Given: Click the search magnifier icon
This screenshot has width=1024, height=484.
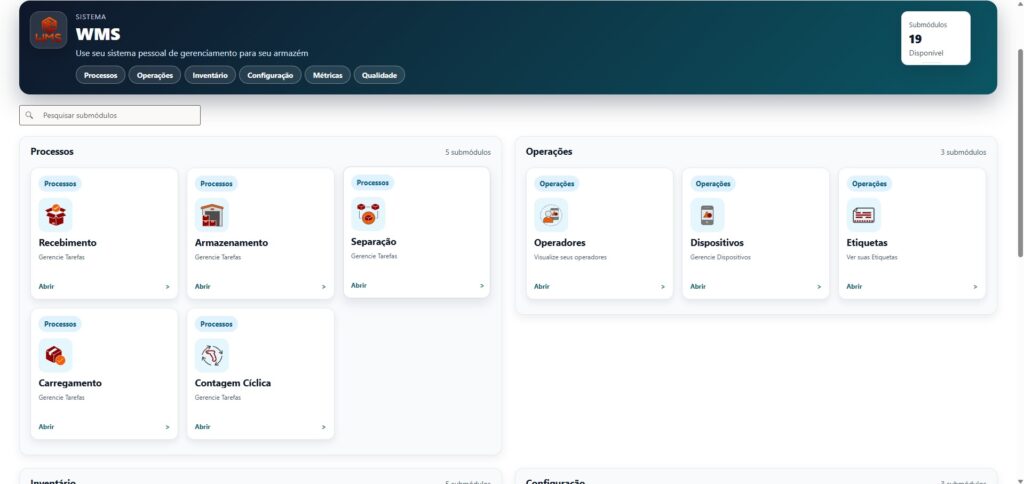Looking at the screenshot, I should point(29,115).
